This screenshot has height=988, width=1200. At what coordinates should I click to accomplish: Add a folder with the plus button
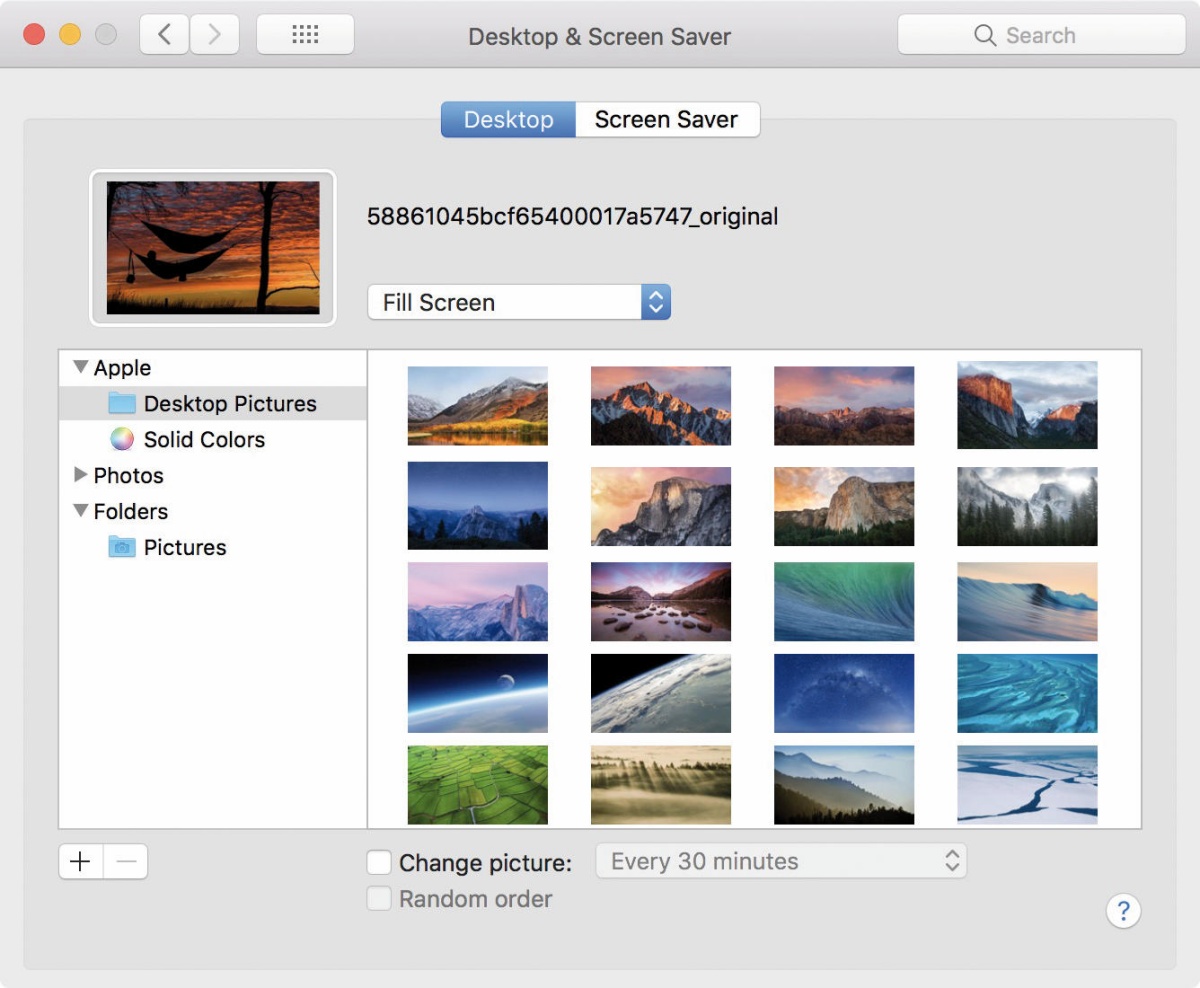pyautogui.click(x=81, y=861)
